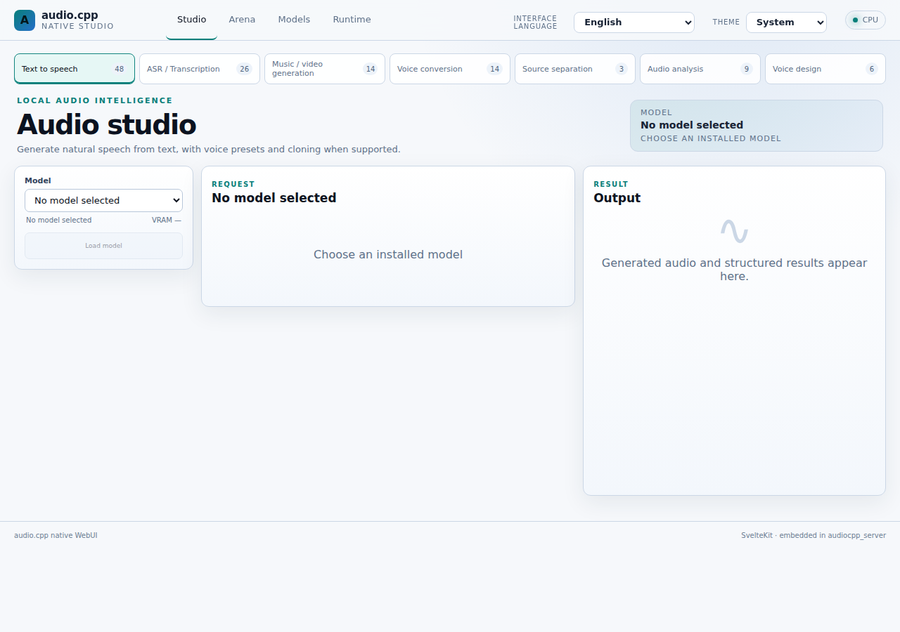Click the audio.cpp logo icon
This screenshot has width=900, height=632.
pos(24,20)
